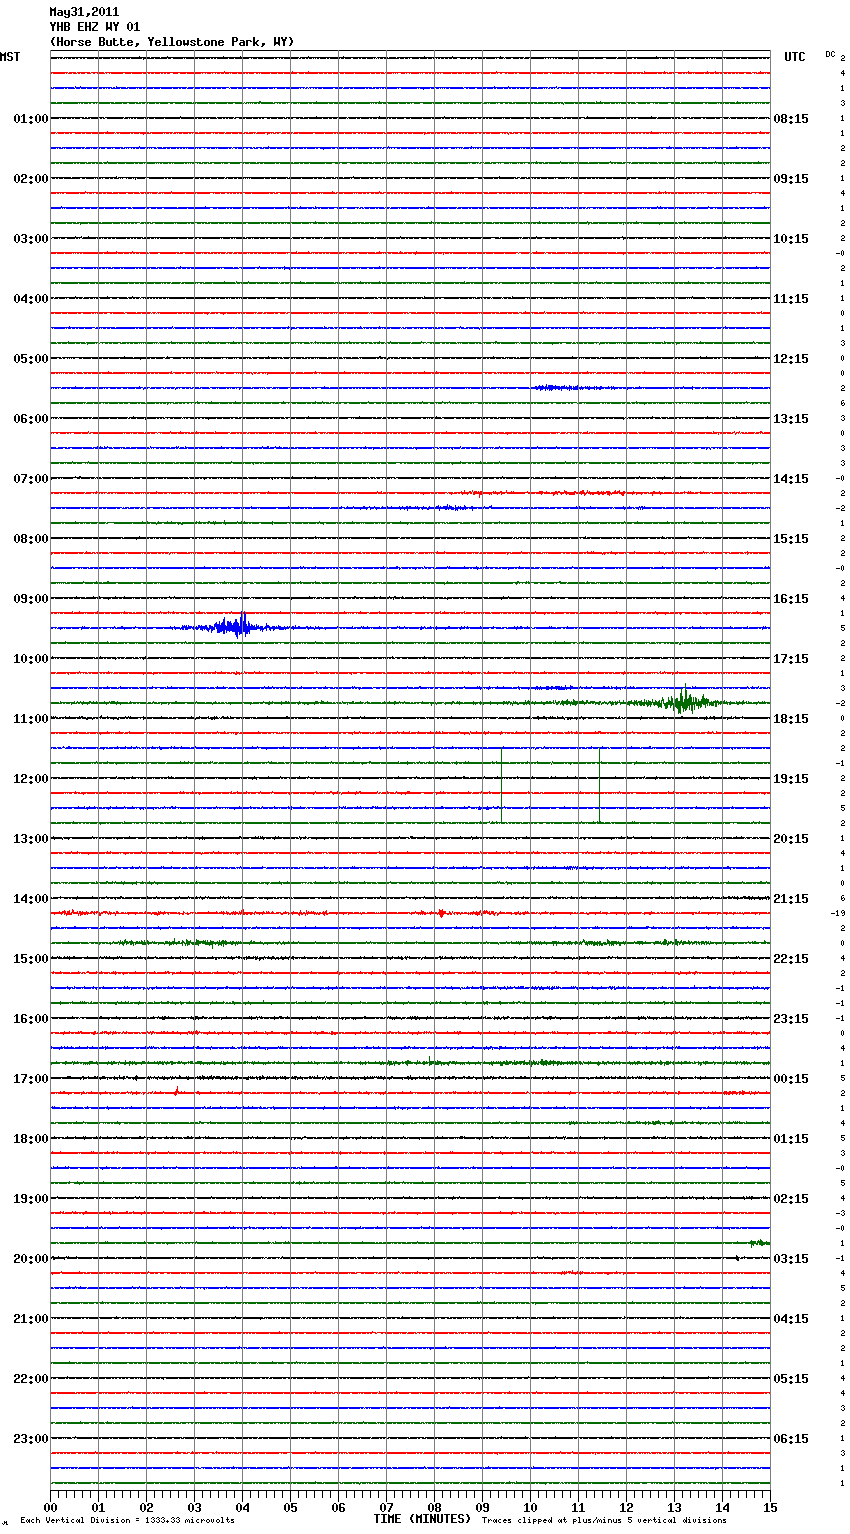This screenshot has width=850, height=1534.
Task: Click the UTC time label "08:15"
Action: pos(791,119)
